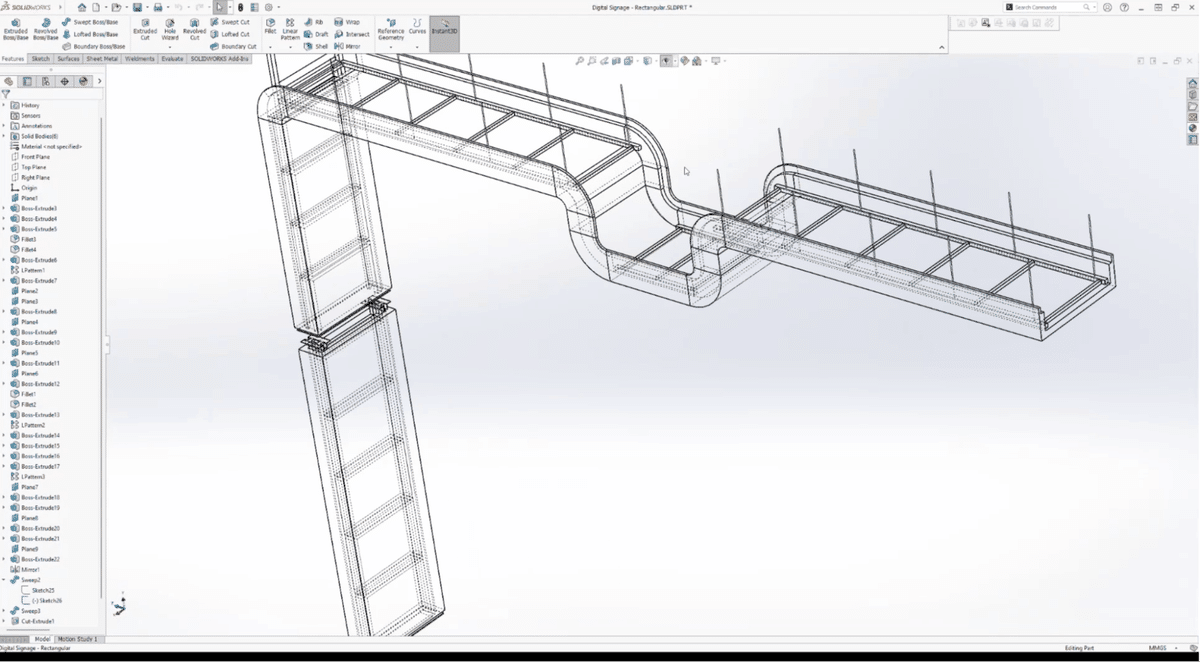The image size is (1200, 662).
Task: Switch to the Weldments tab
Action: (140, 59)
